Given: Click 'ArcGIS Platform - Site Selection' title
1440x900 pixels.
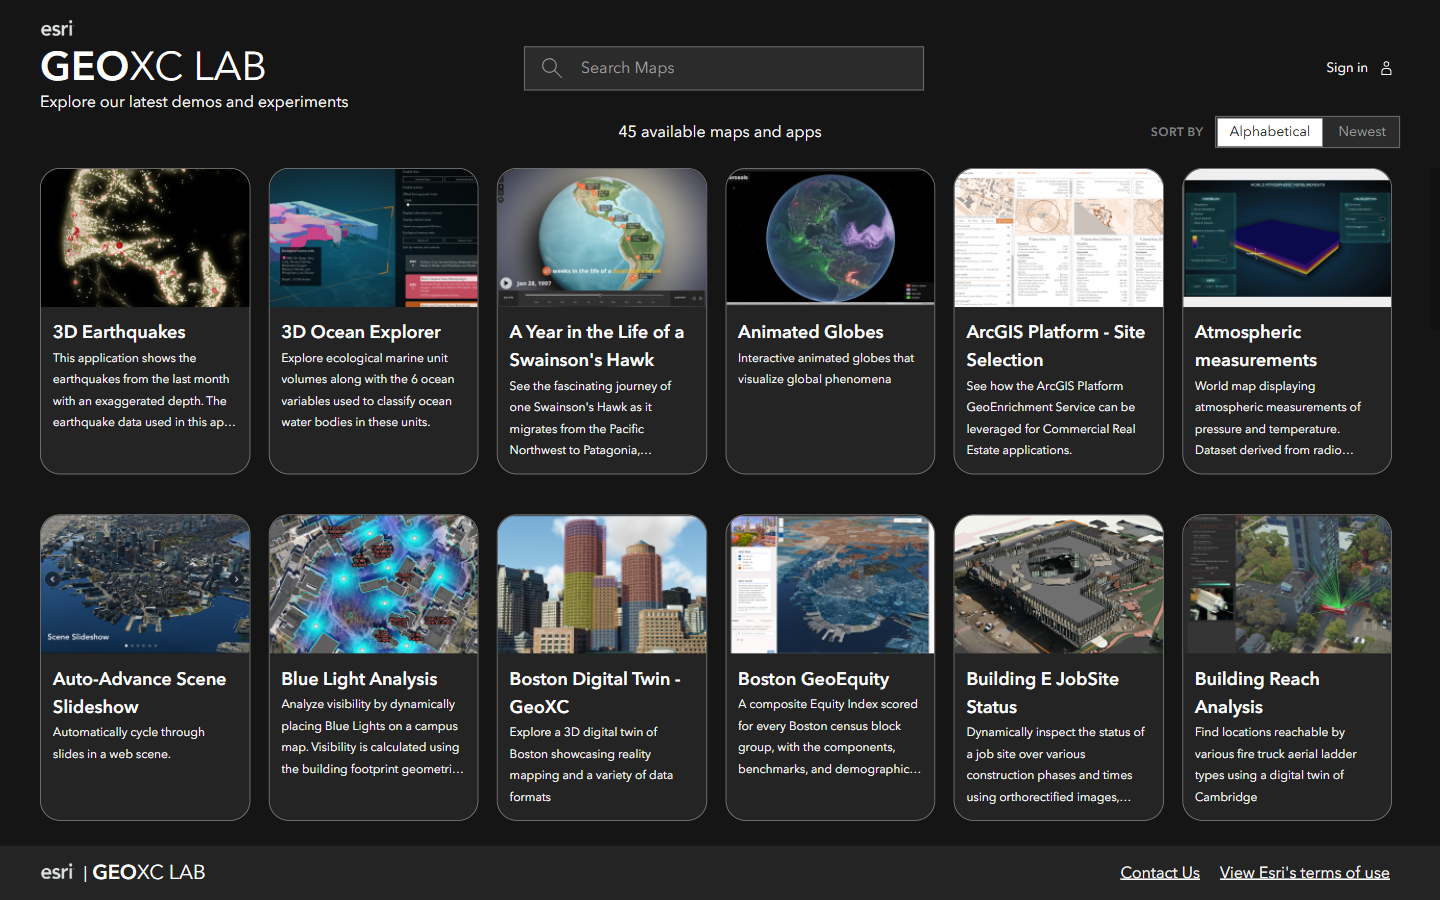Looking at the screenshot, I should [x=1056, y=346].
